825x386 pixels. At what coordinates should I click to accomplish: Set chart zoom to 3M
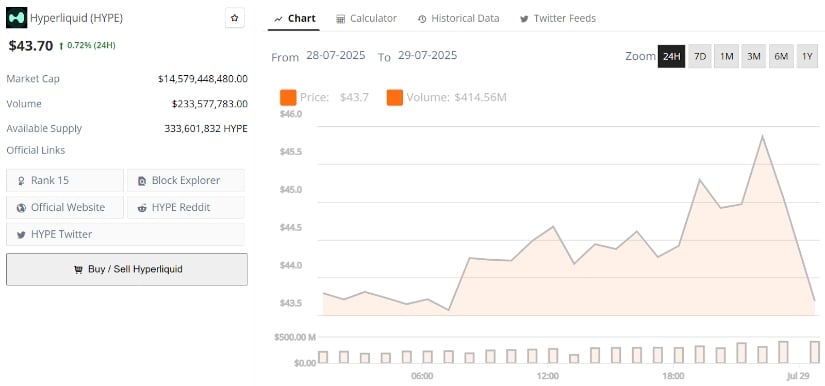754,56
